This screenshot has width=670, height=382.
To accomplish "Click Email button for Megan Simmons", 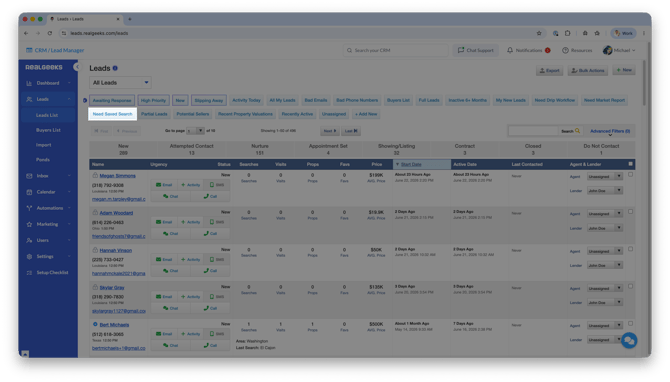I will (164, 185).
